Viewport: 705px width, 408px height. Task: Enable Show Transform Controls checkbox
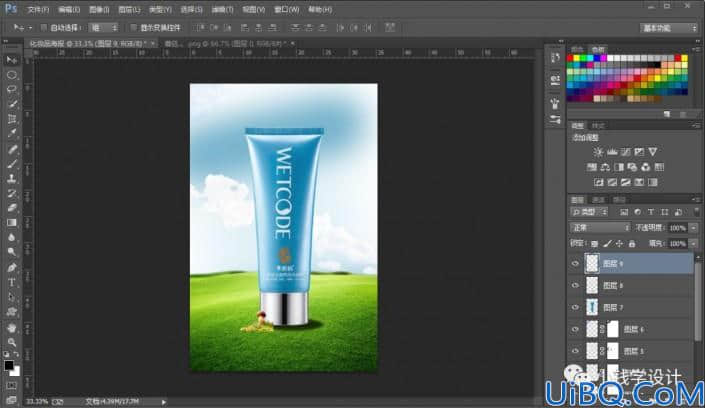click(134, 27)
